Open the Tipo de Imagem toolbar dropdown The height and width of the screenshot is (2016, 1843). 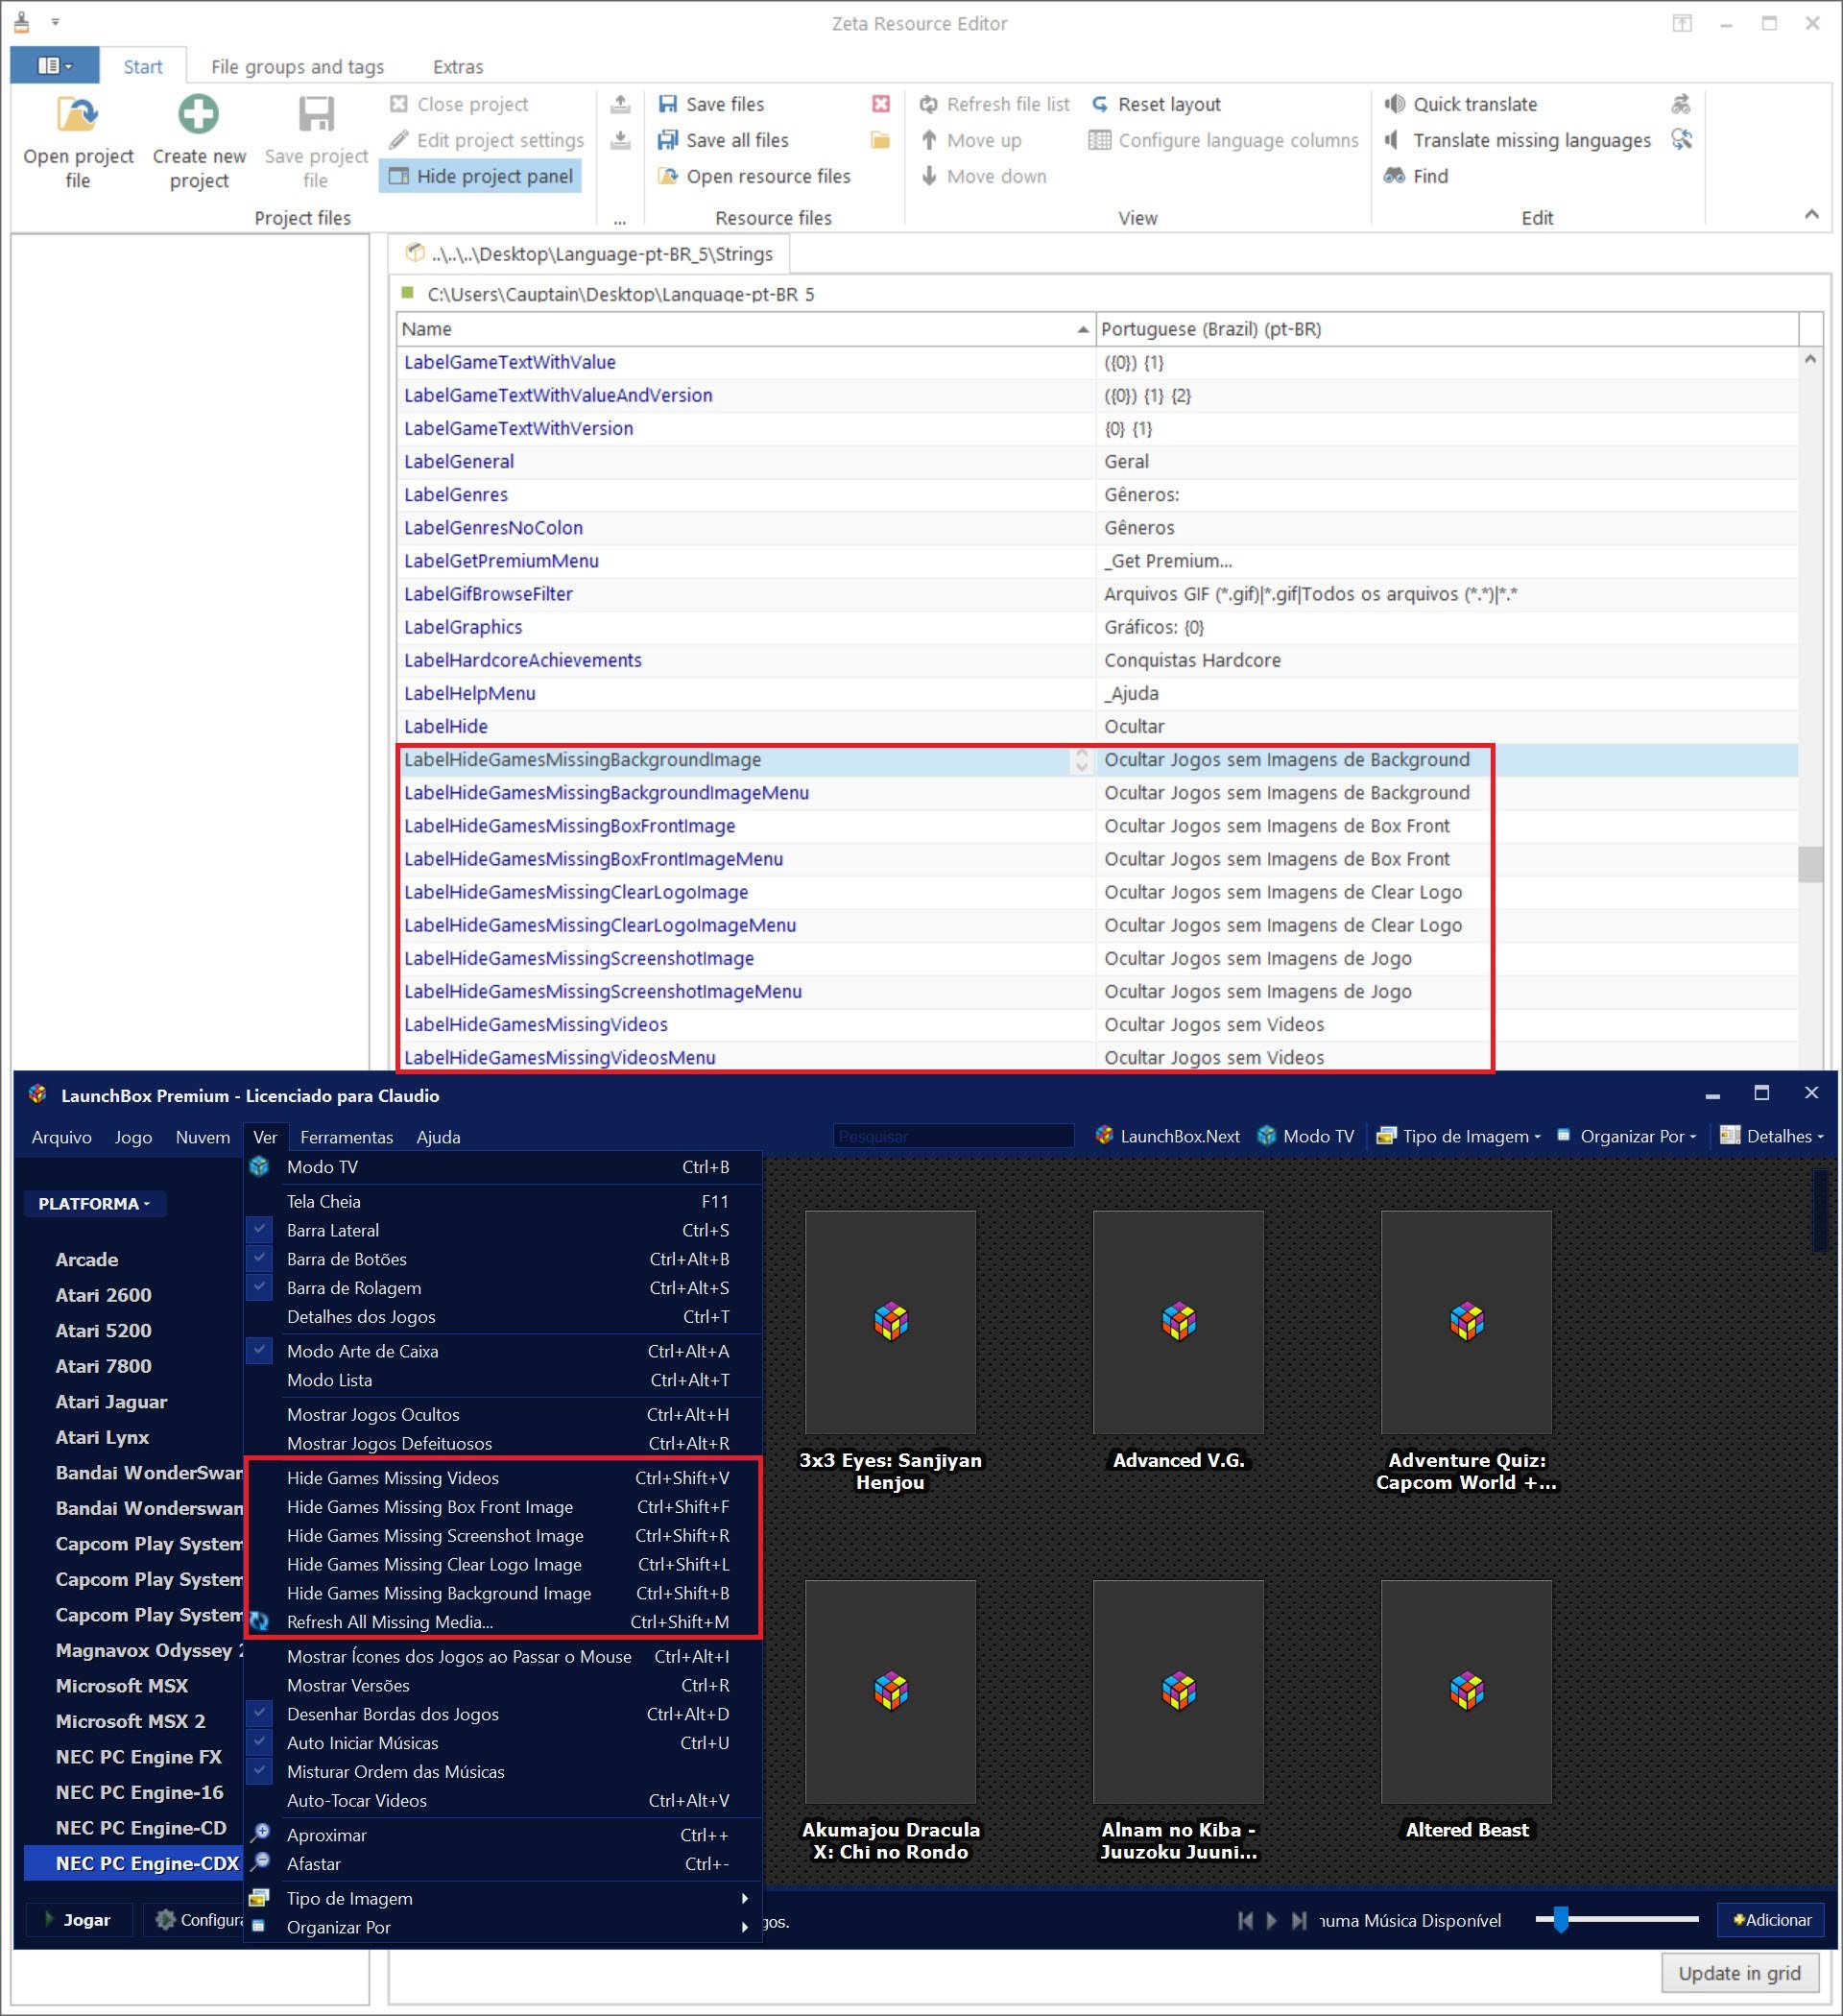[x=1458, y=1136]
